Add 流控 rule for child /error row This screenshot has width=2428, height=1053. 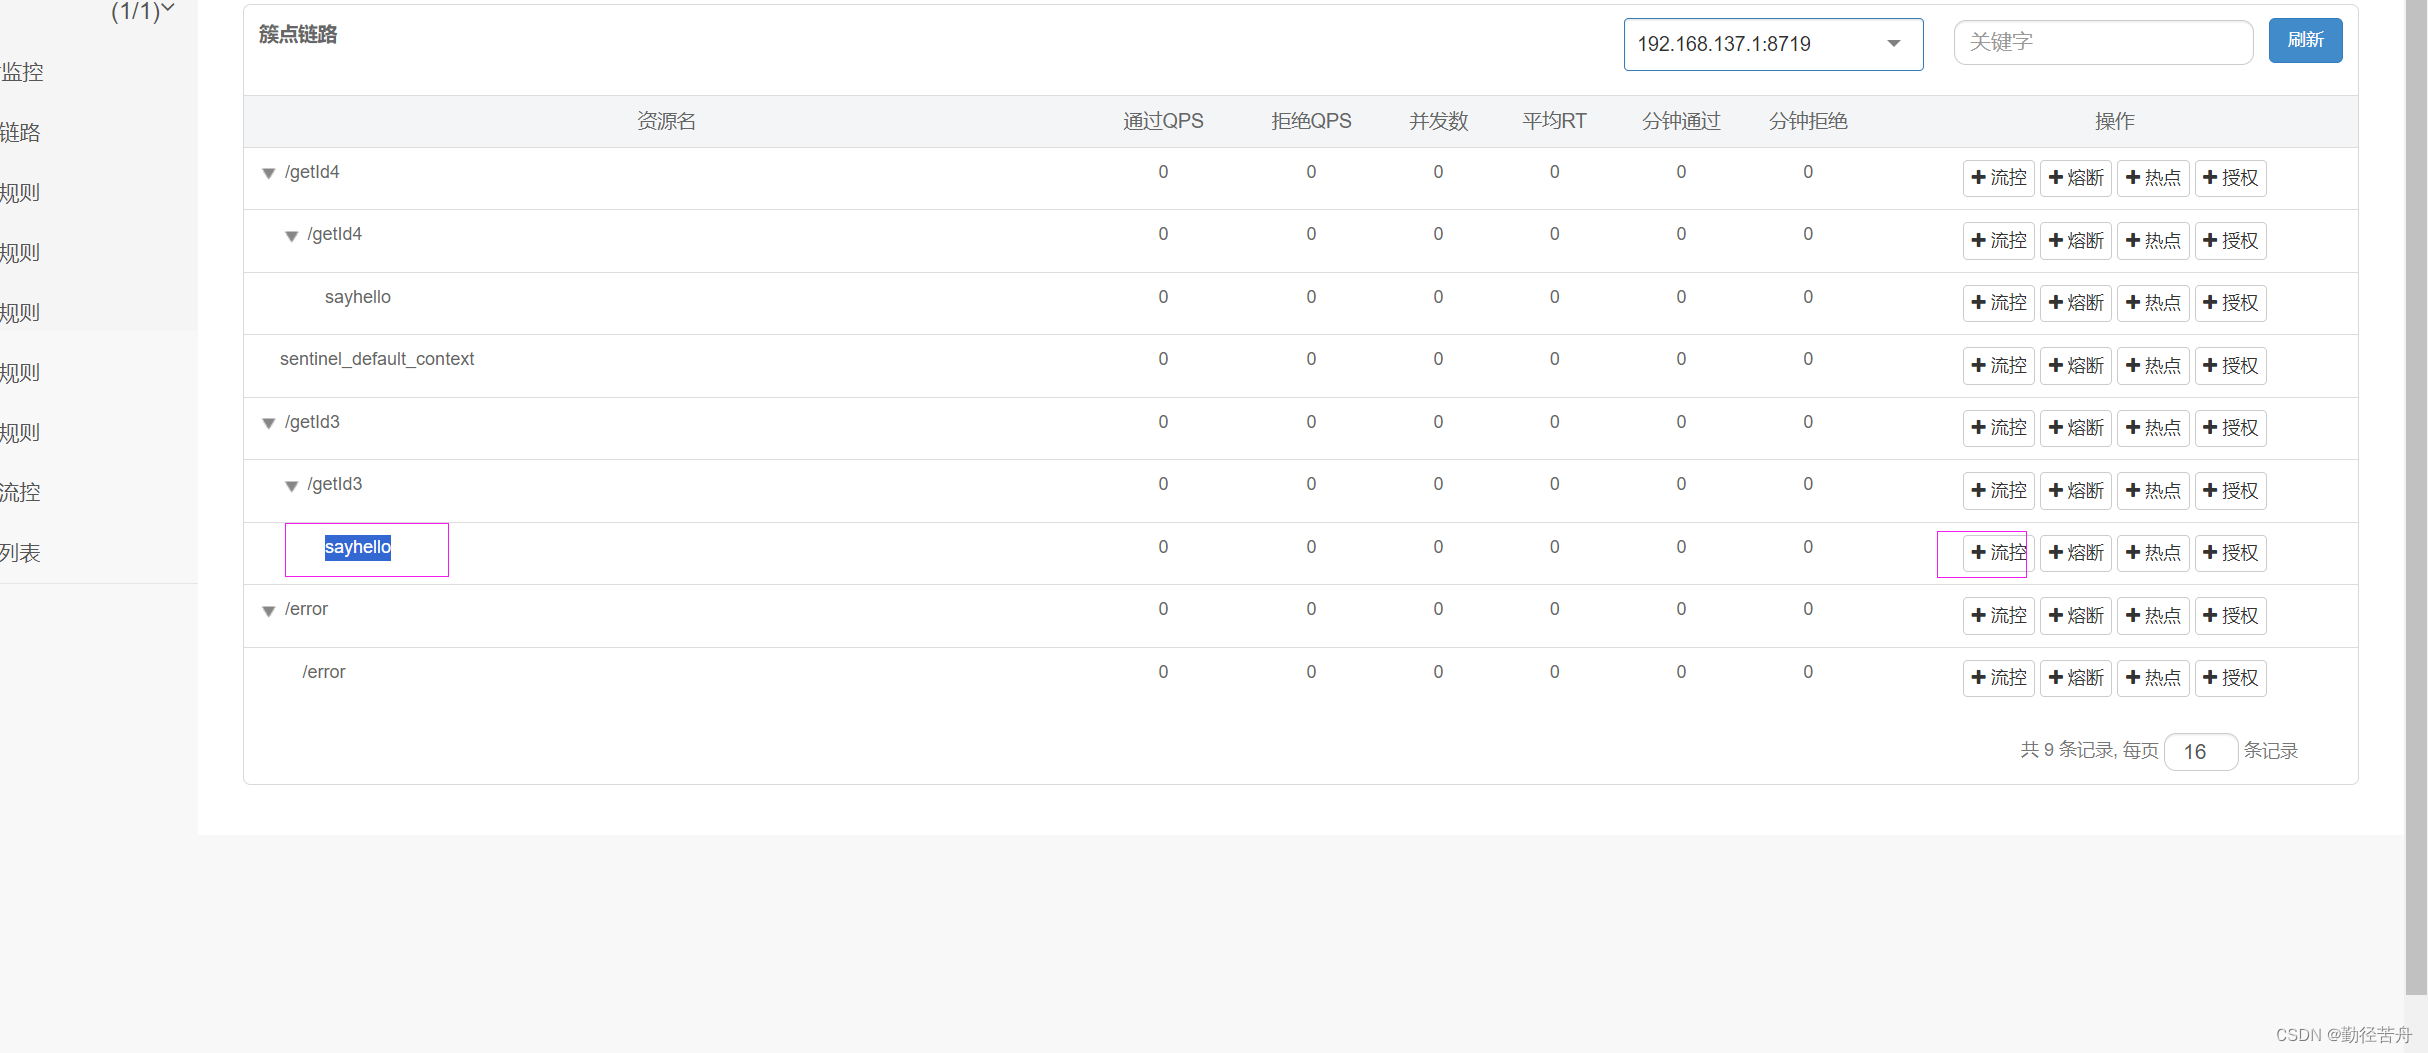coord(1998,678)
